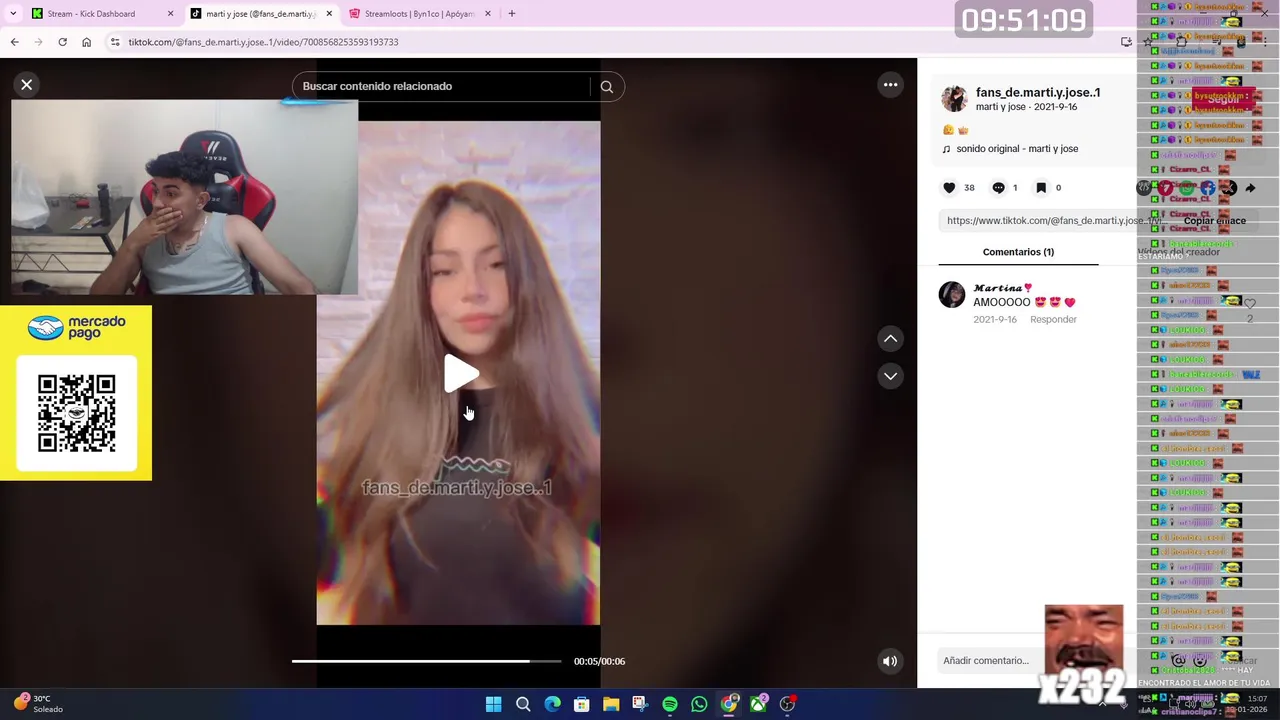Open Spotify from taskbar
The height and width of the screenshot is (720, 1280).
[x=670, y=705]
